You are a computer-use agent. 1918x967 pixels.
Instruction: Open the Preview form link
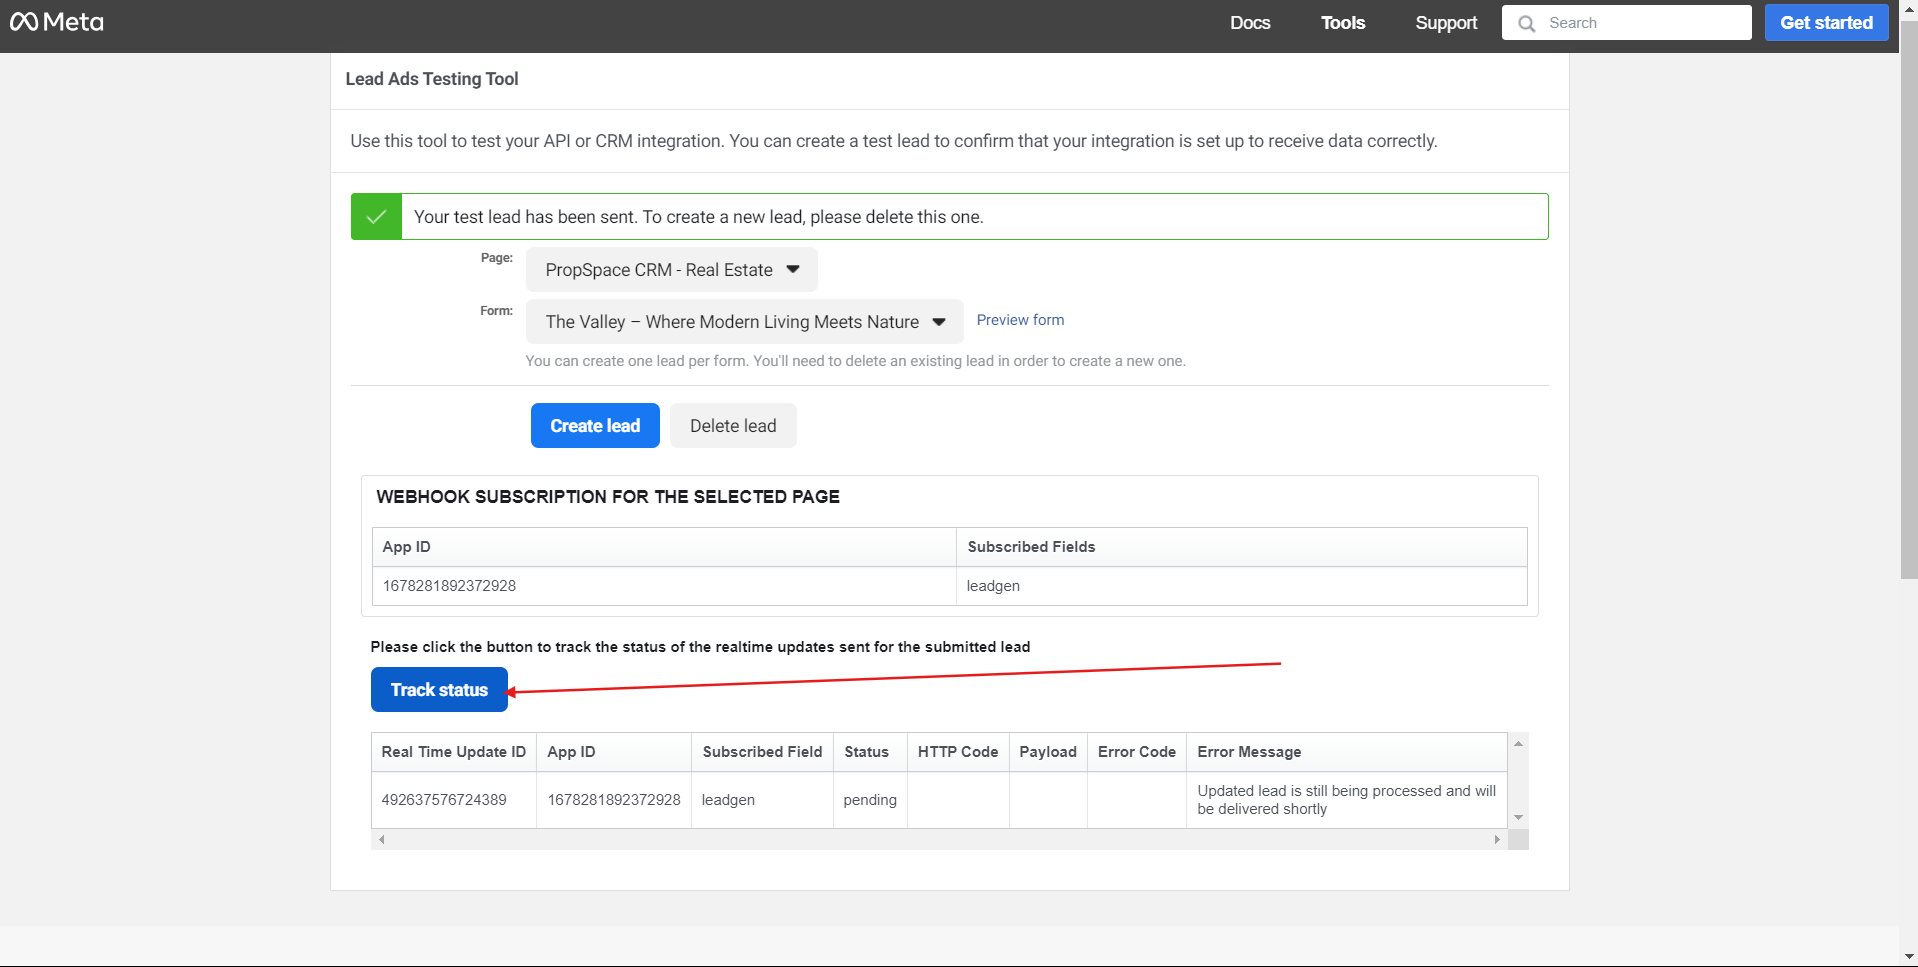pos(1020,320)
